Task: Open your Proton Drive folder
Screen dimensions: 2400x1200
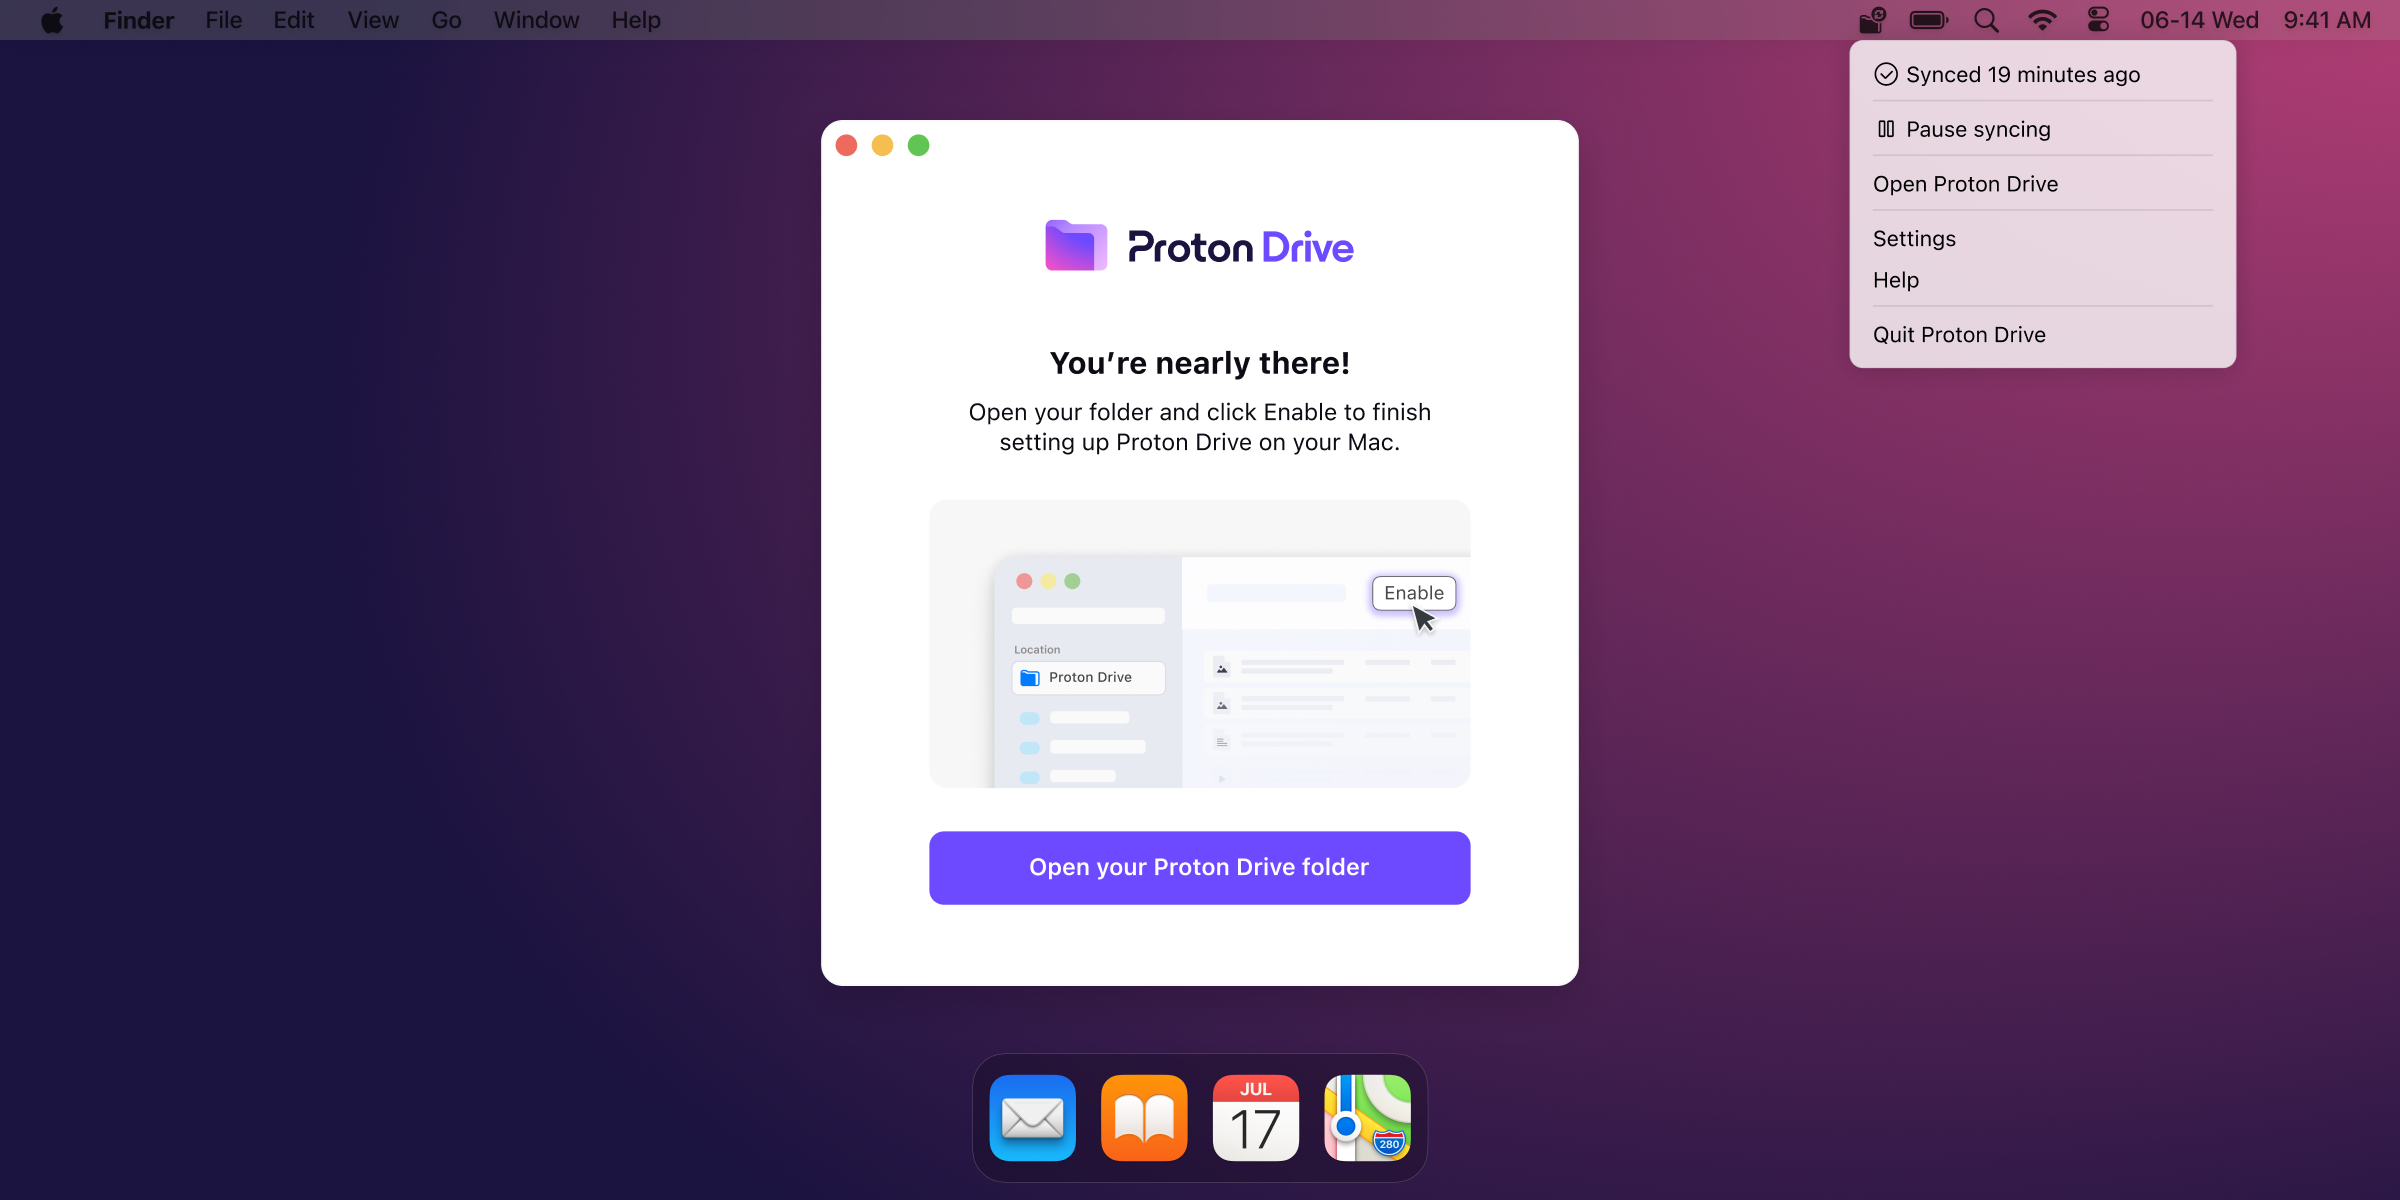Action: 1200,866
